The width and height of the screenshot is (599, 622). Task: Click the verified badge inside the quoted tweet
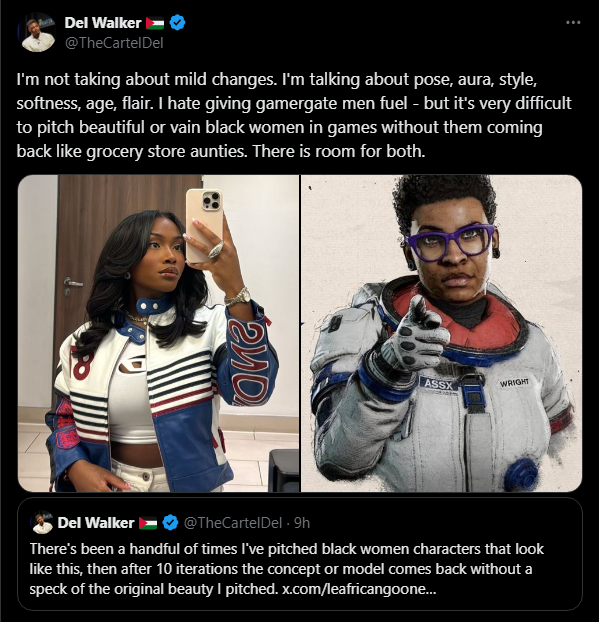point(171,522)
